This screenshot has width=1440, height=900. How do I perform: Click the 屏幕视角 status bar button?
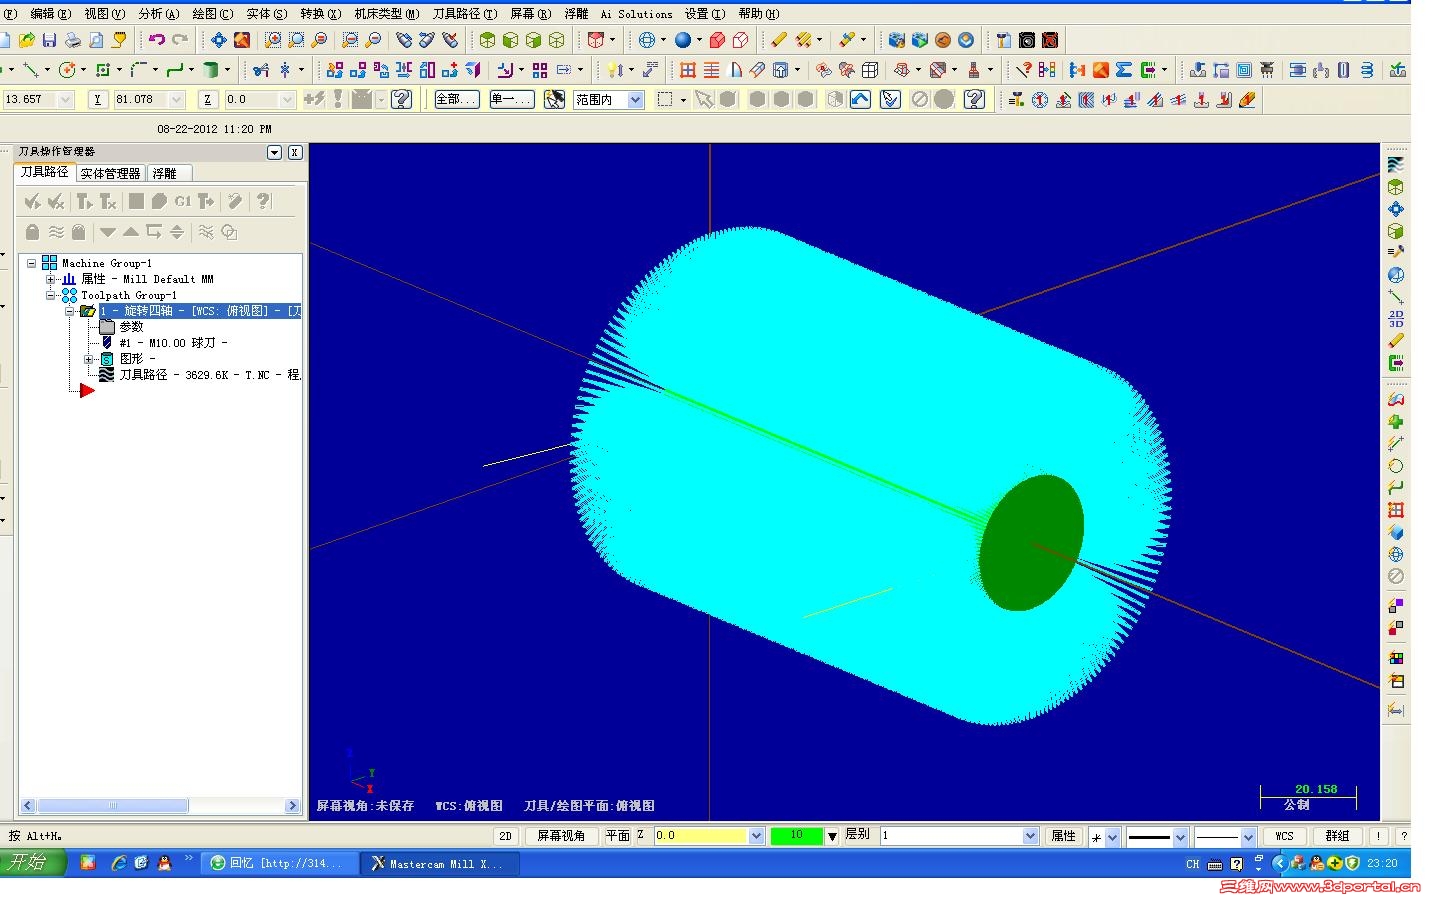pos(561,836)
